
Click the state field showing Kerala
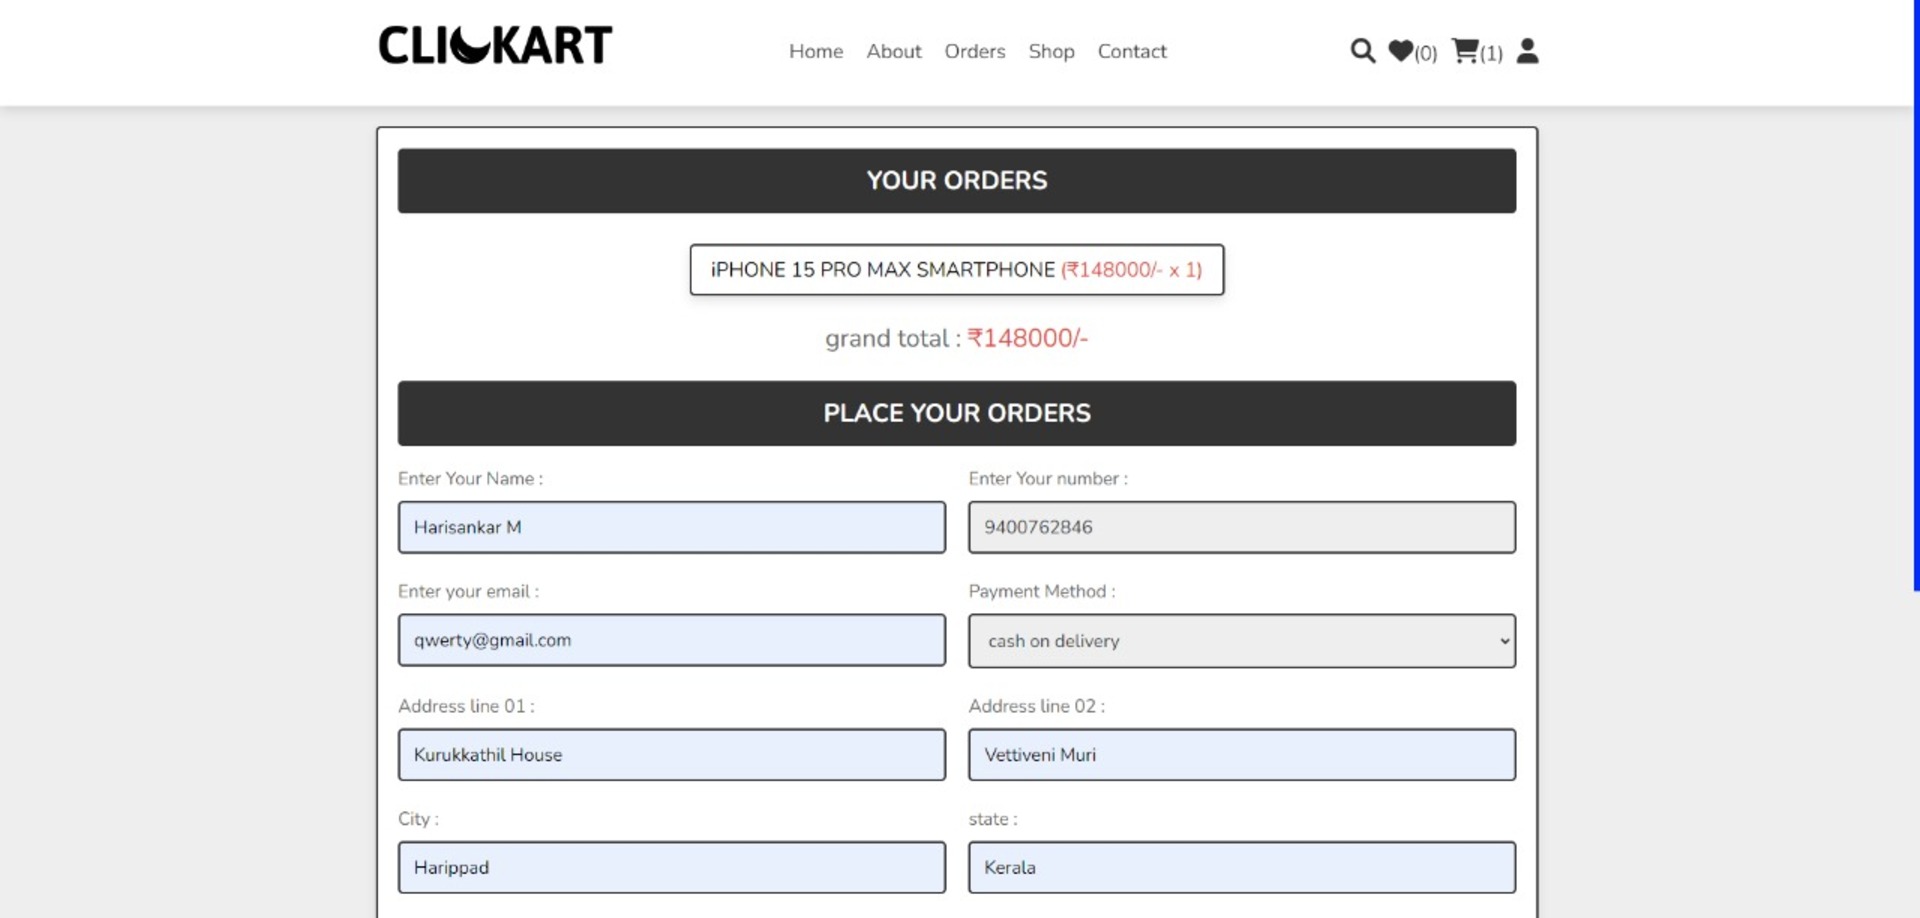click(x=1242, y=867)
